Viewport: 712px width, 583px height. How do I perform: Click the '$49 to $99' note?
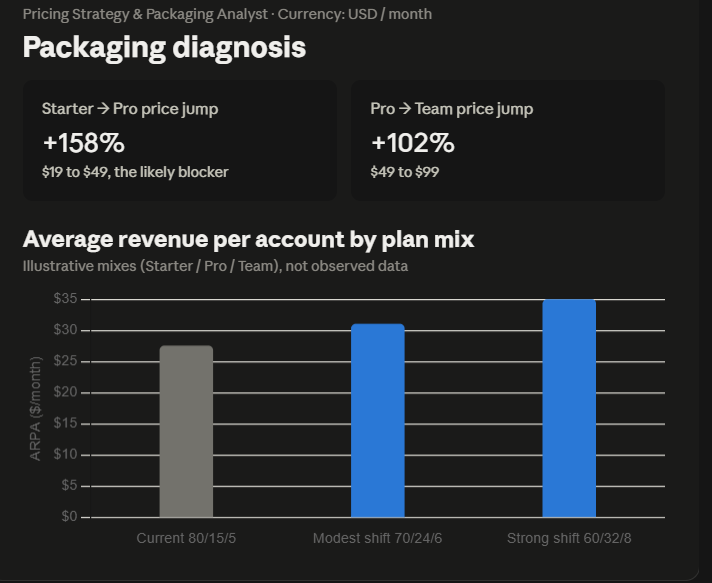[405, 172]
